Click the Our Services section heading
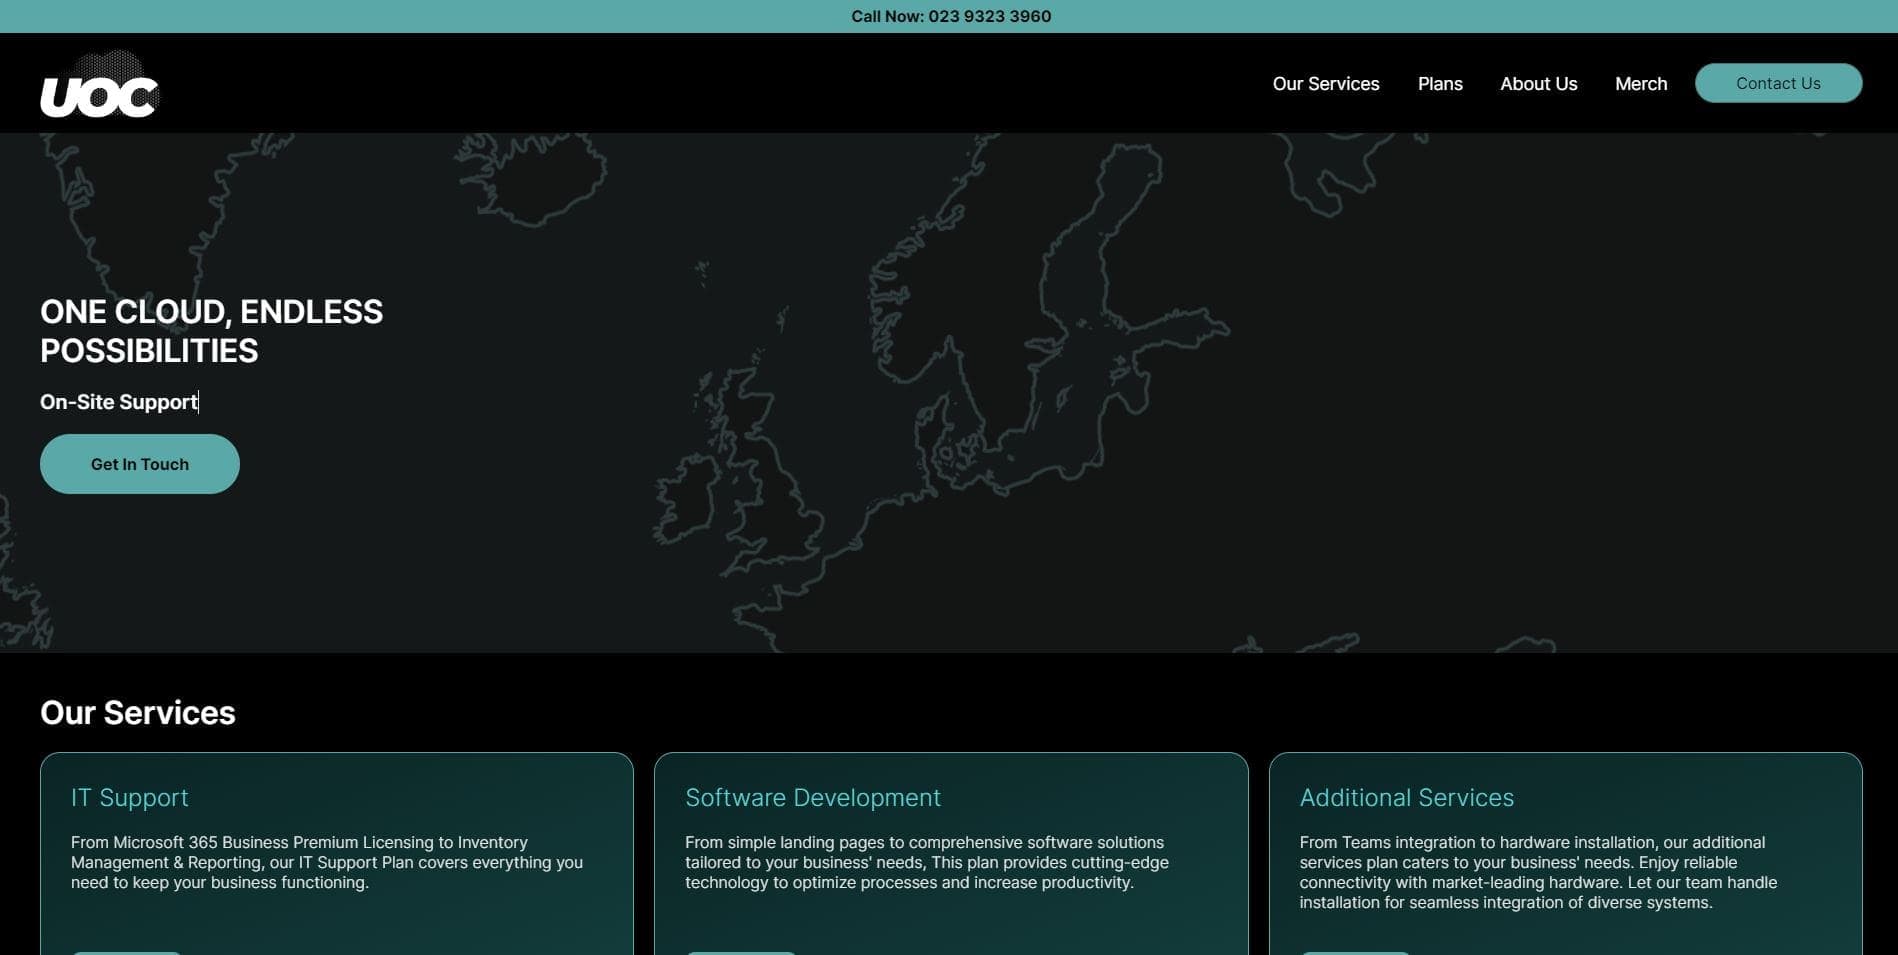1898x955 pixels. tap(138, 713)
